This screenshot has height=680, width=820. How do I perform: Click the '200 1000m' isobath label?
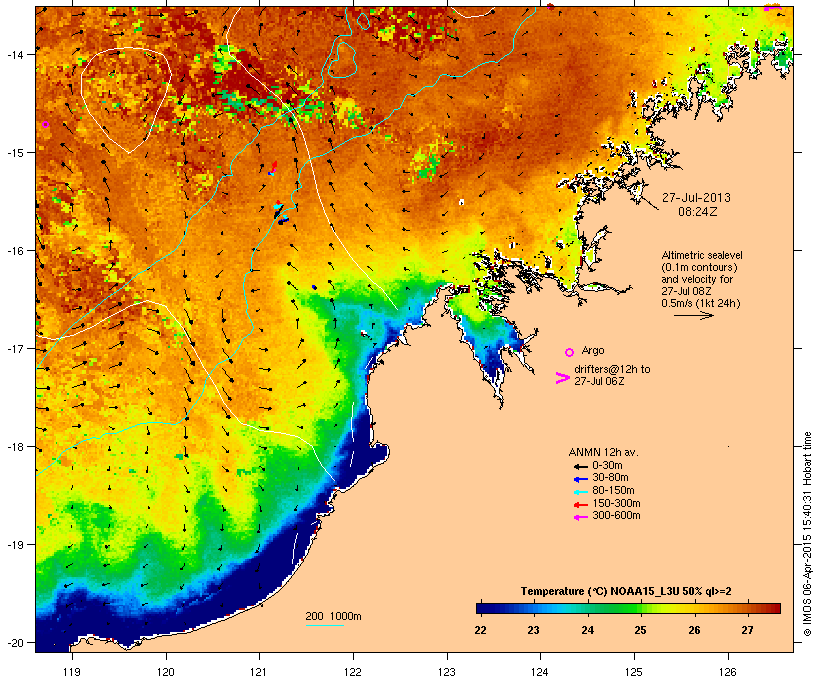[333, 616]
